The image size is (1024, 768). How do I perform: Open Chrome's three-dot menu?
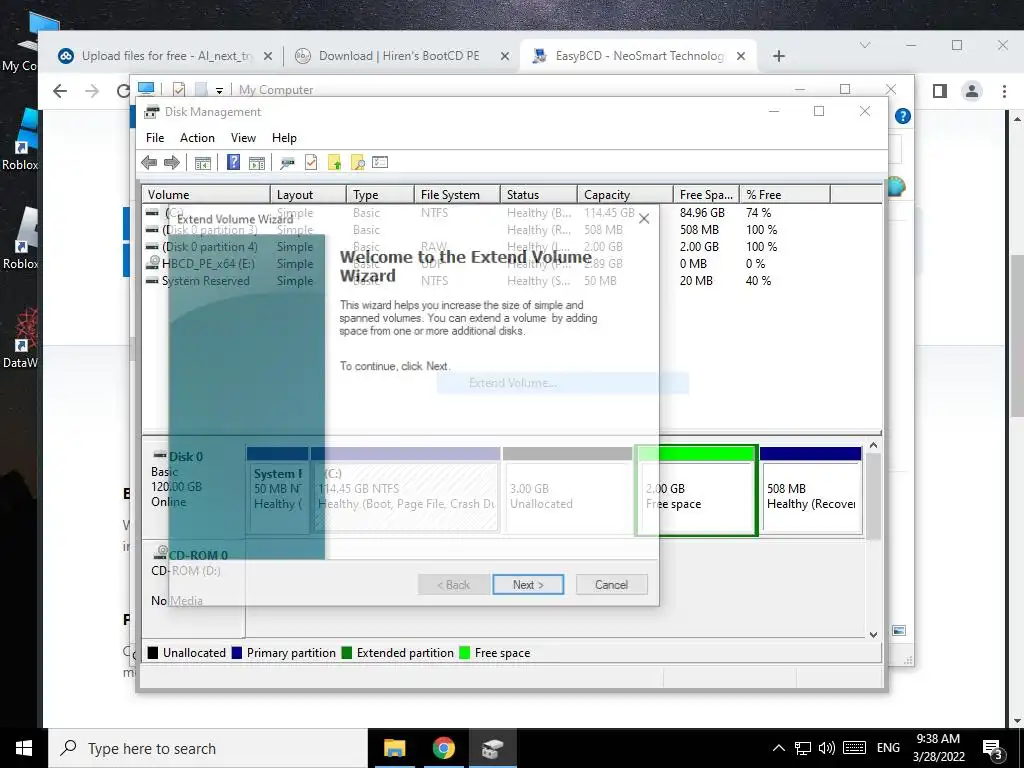click(x=1004, y=91)
